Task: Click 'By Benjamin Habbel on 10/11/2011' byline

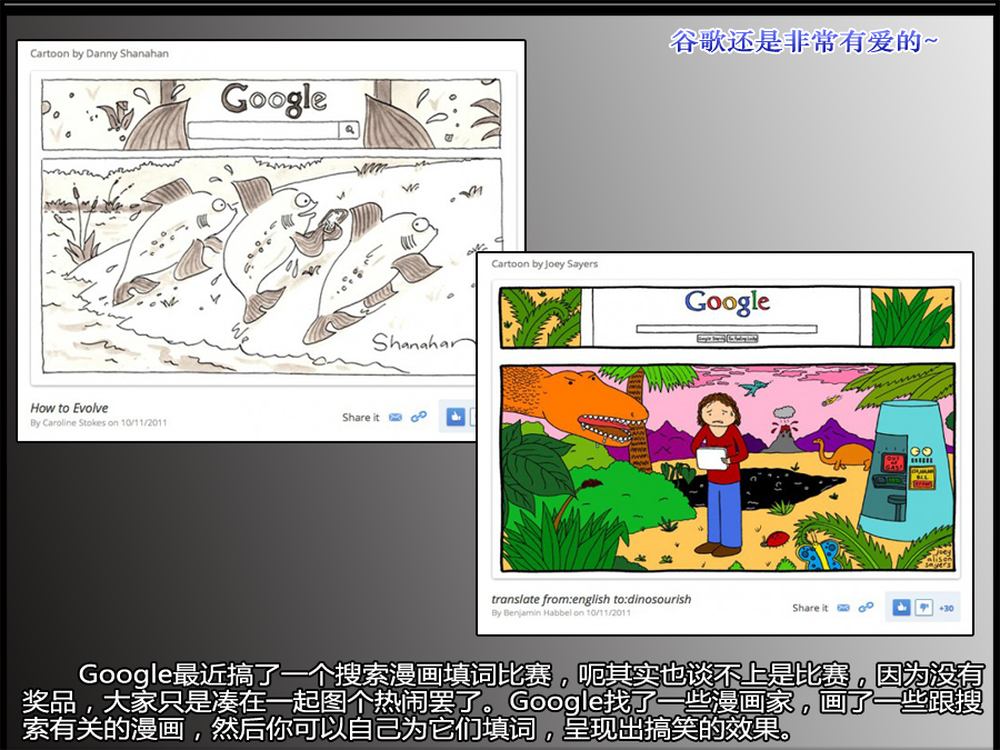Action: pos(561,613)
